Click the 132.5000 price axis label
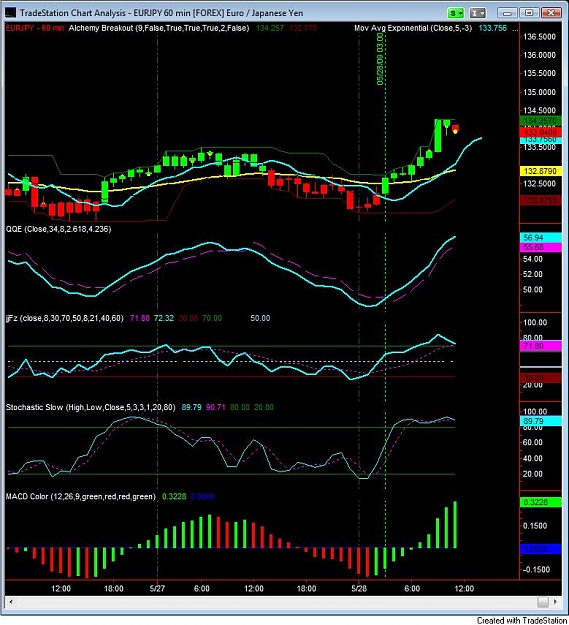This screenshot has height=625, width=569. coord(540,184)
